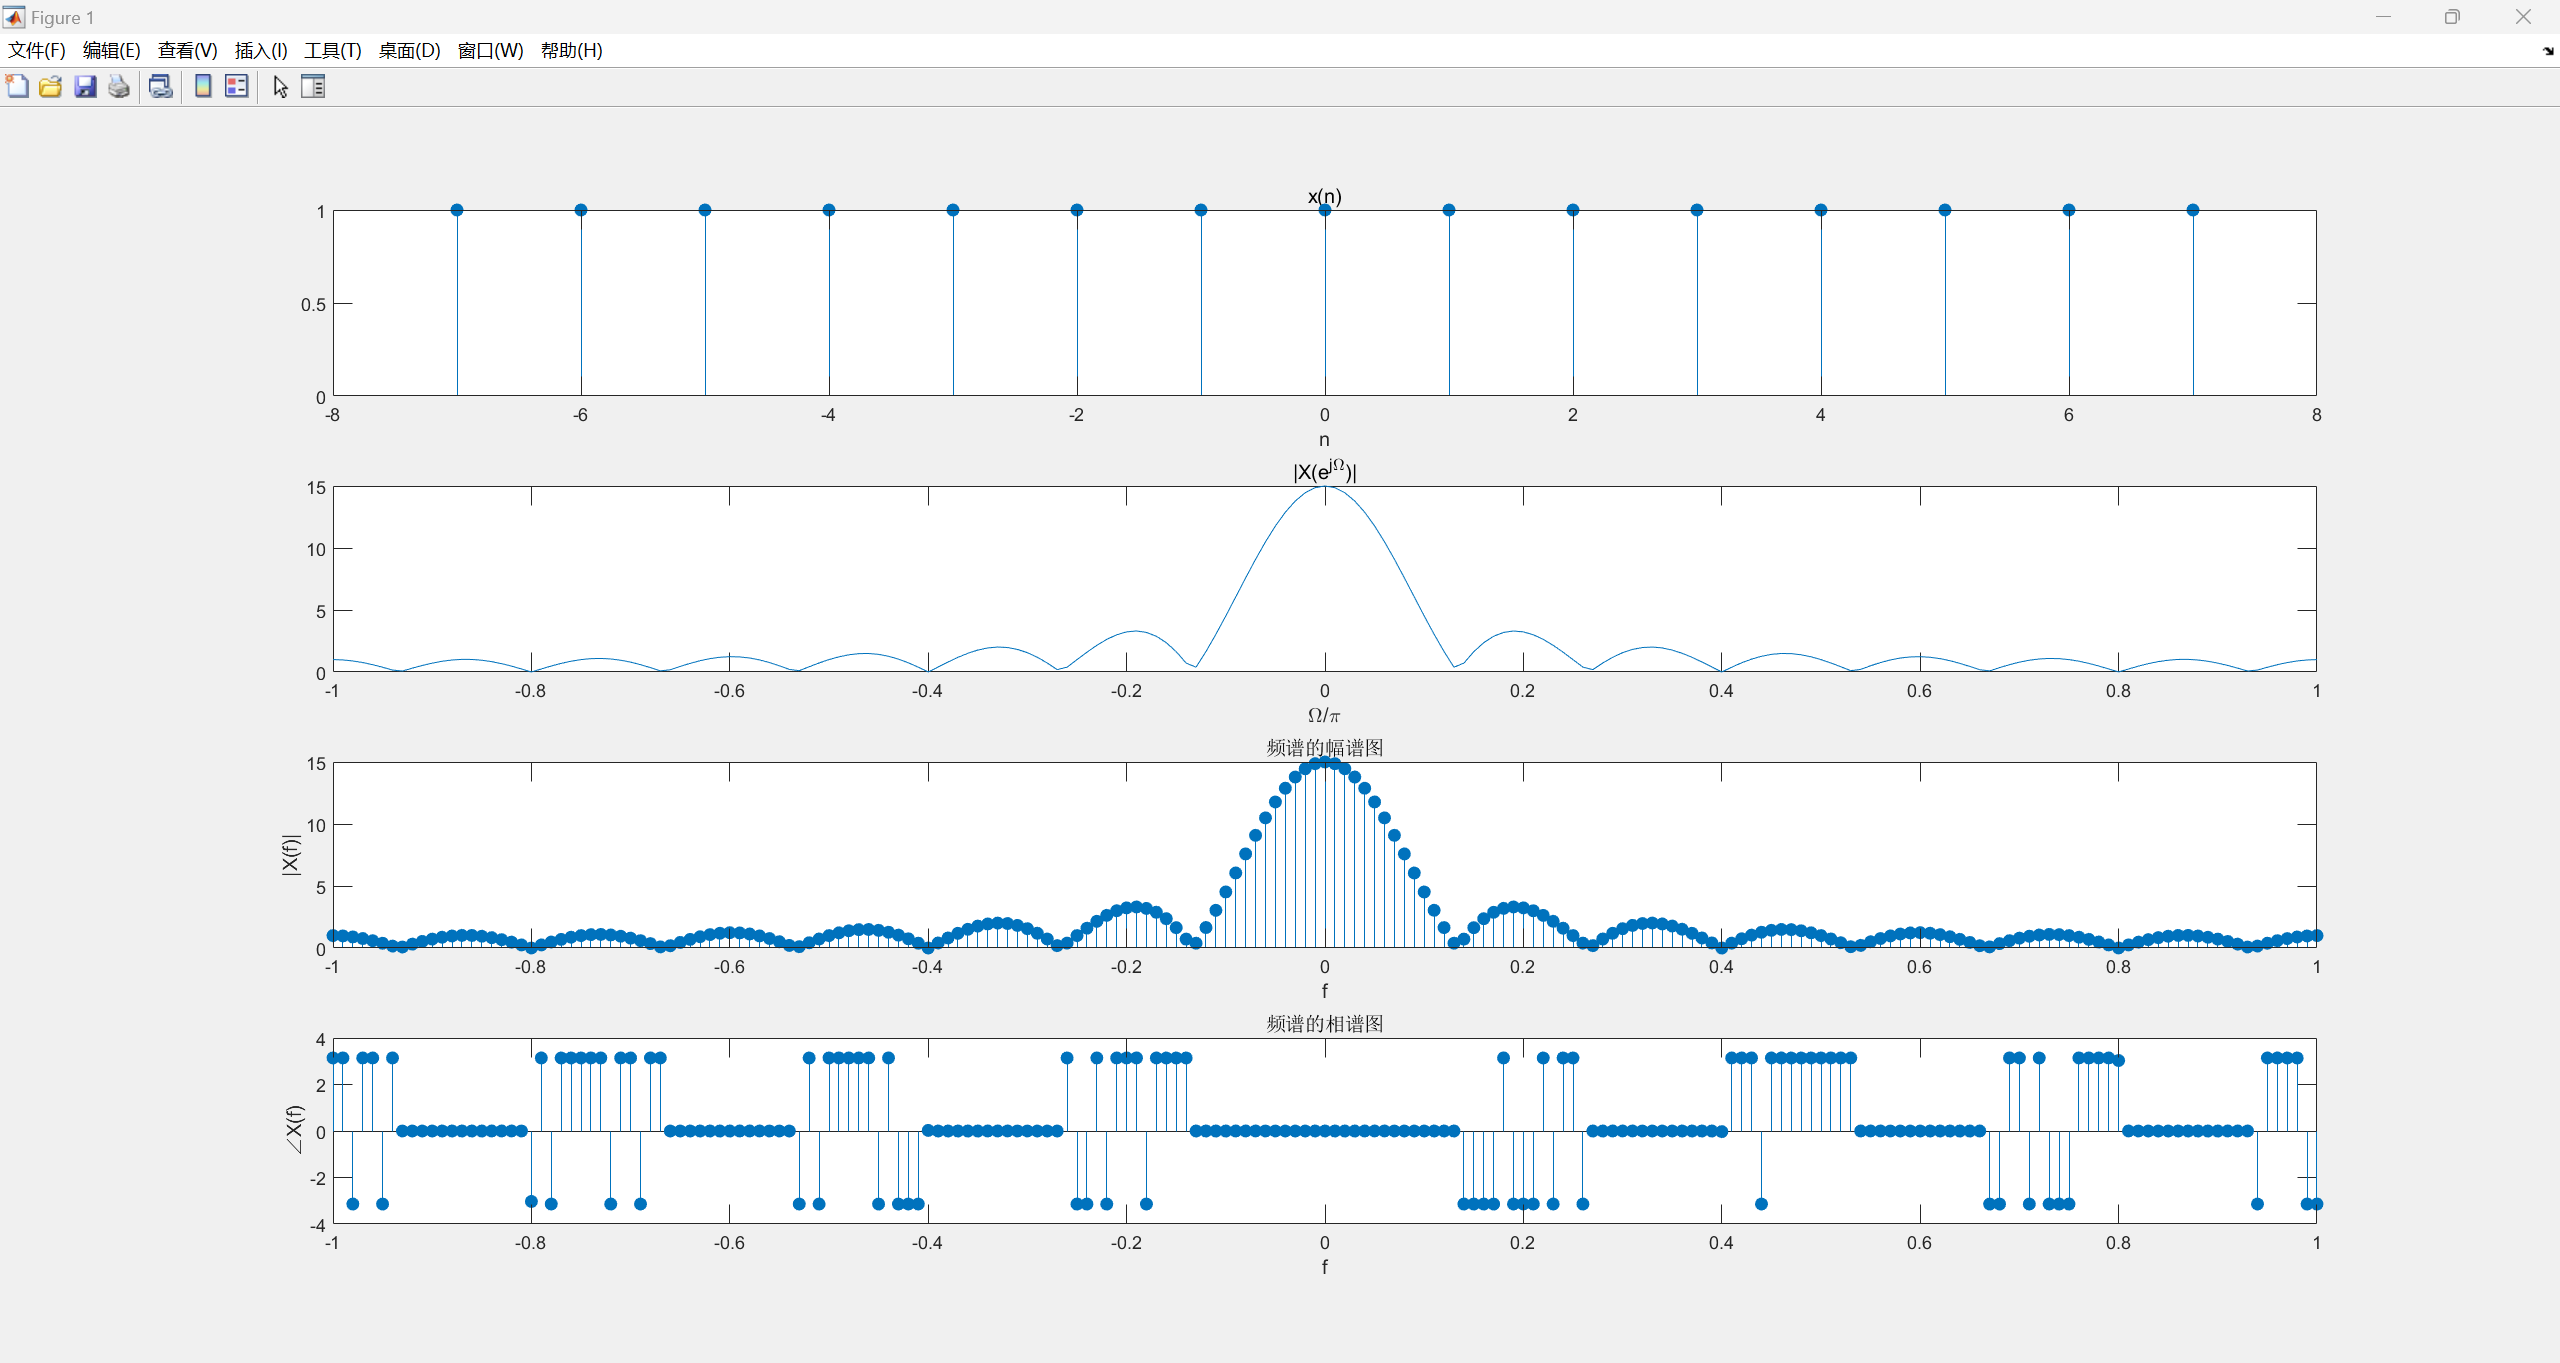Open the 桌面(D) menu
The image size is (2560, 1363).
tap(409, 51)
